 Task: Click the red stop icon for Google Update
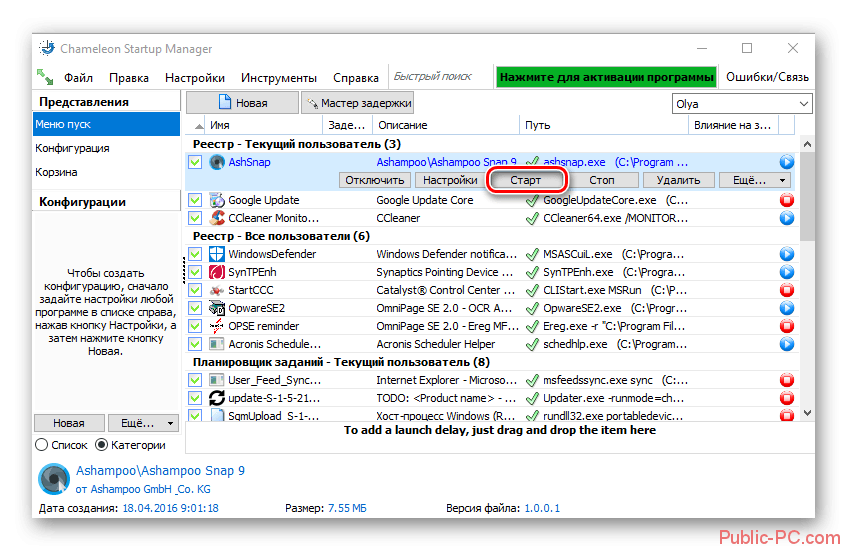786,200
